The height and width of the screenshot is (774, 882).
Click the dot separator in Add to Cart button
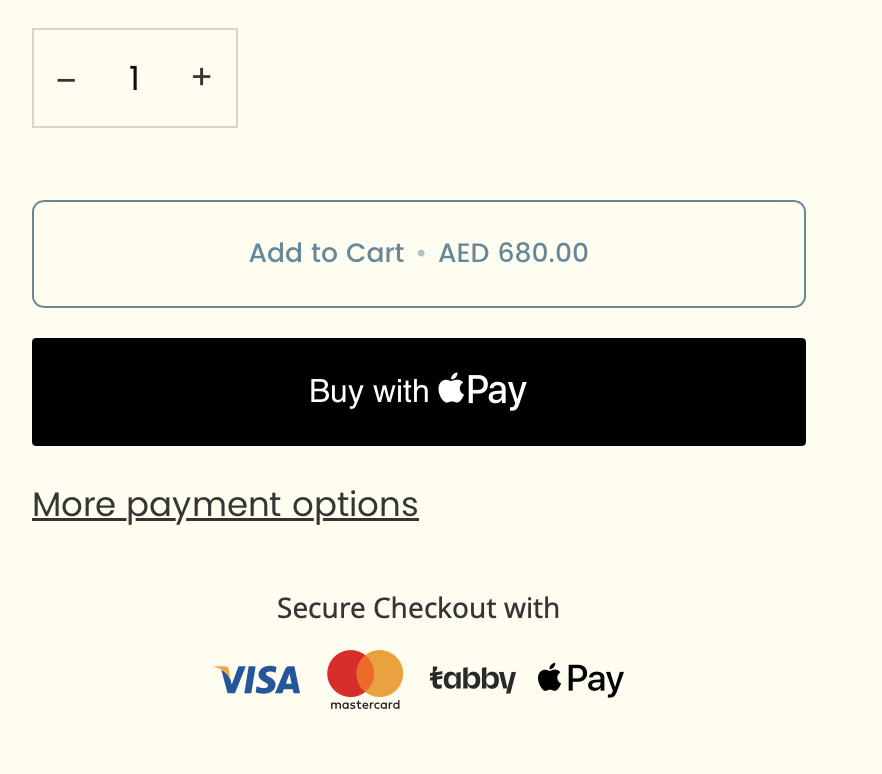(421, 254)
